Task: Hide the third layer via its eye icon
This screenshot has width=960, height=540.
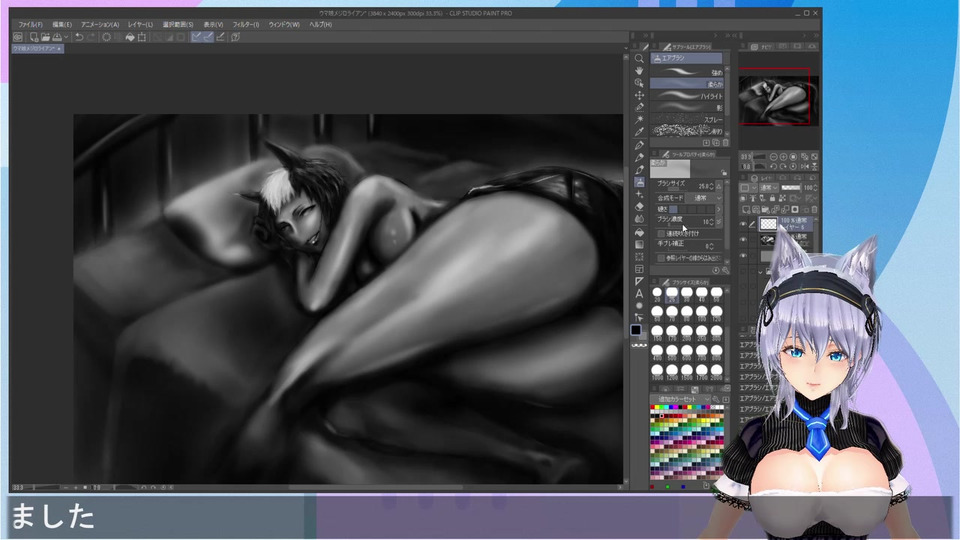Action: (743, 255)
